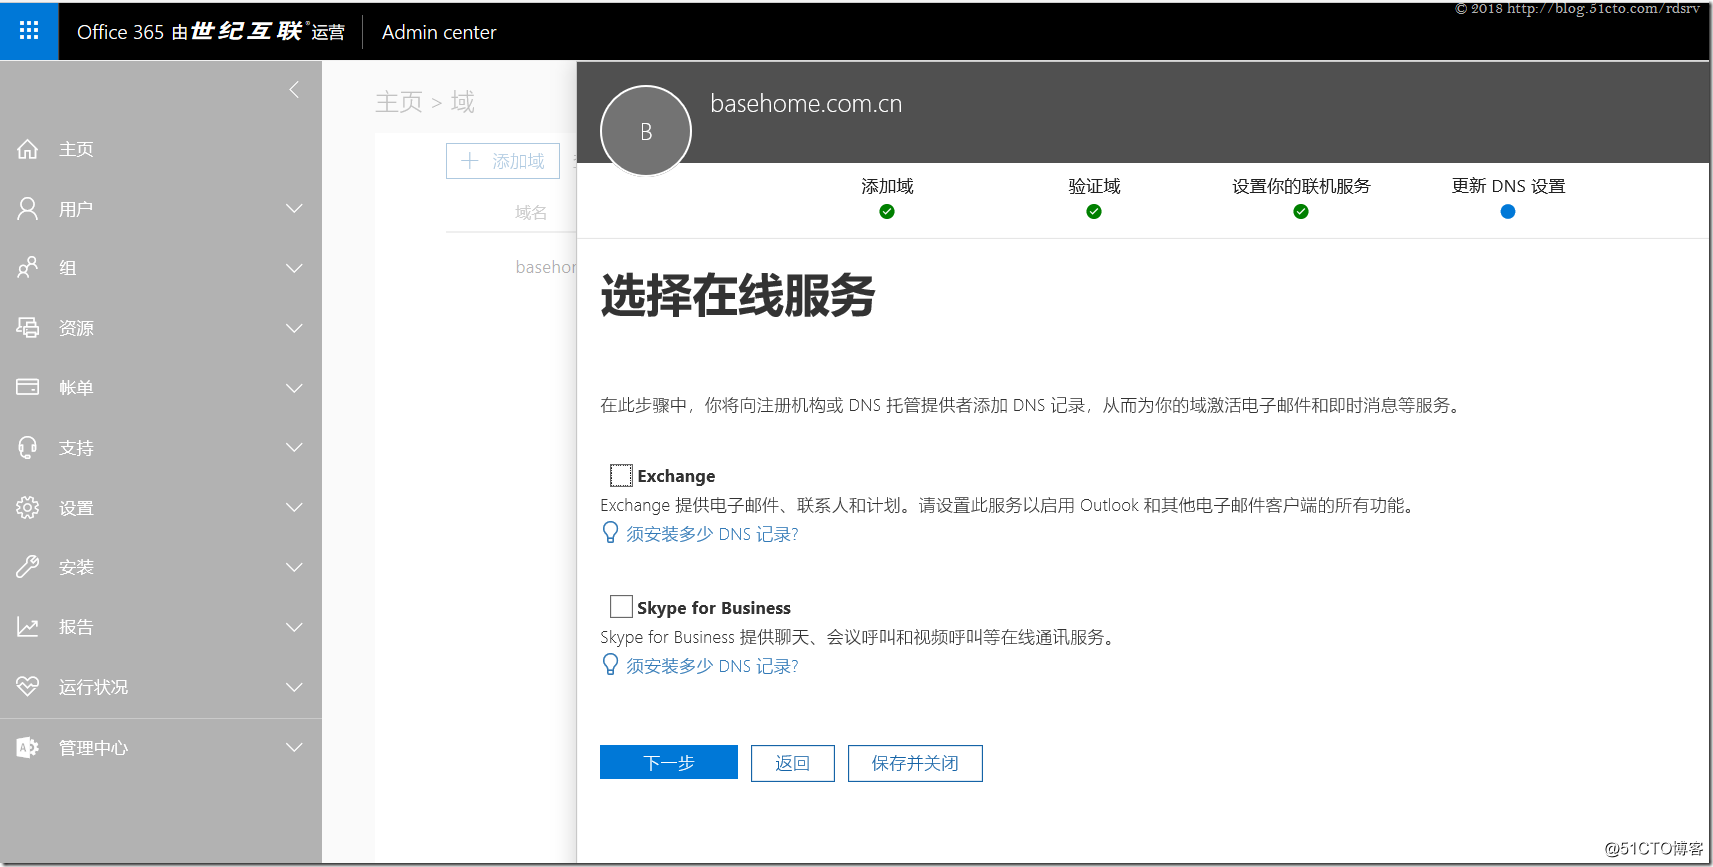Viewport: 1713px width, 867px height.
Task: Click the Home house icon
Action: coord(28,149)
